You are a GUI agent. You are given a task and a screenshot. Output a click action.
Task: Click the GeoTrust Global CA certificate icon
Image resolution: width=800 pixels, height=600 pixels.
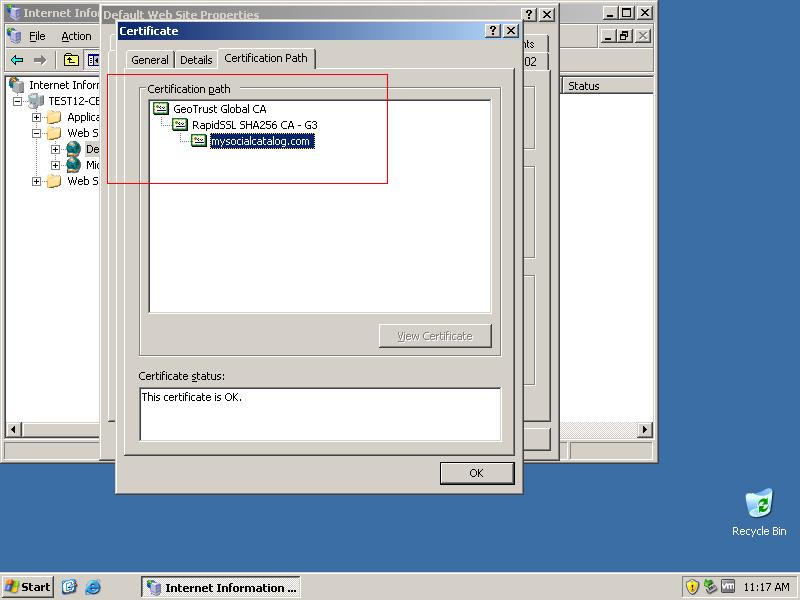160,109
